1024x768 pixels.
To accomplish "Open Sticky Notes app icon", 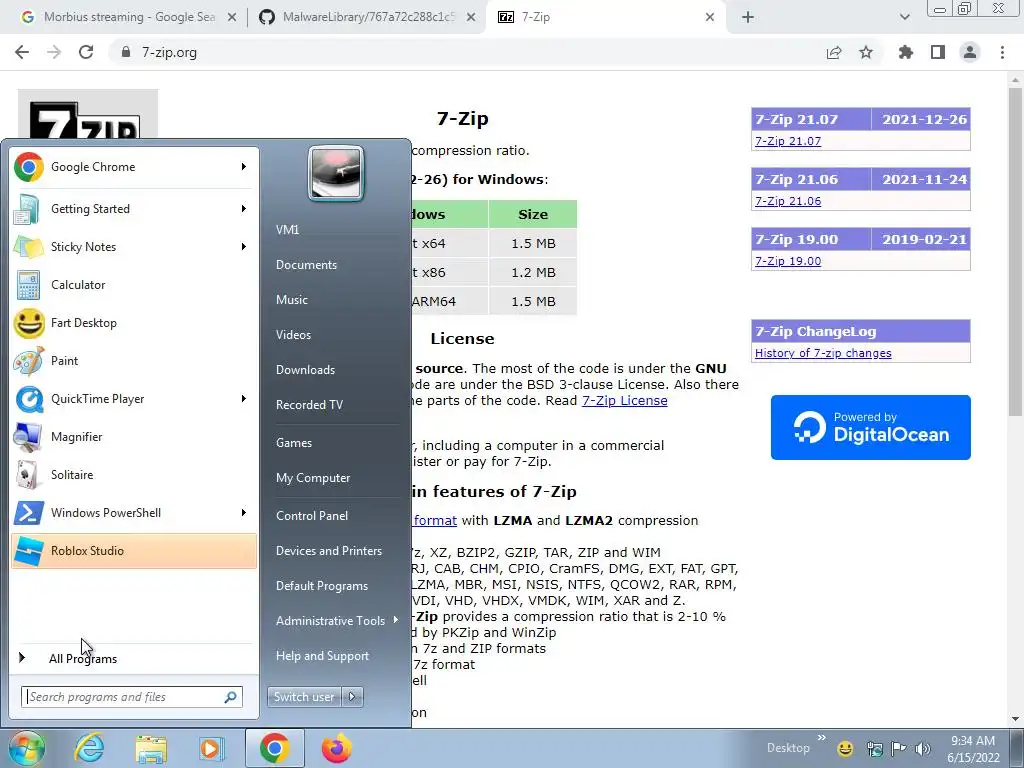I will point(29,247).
